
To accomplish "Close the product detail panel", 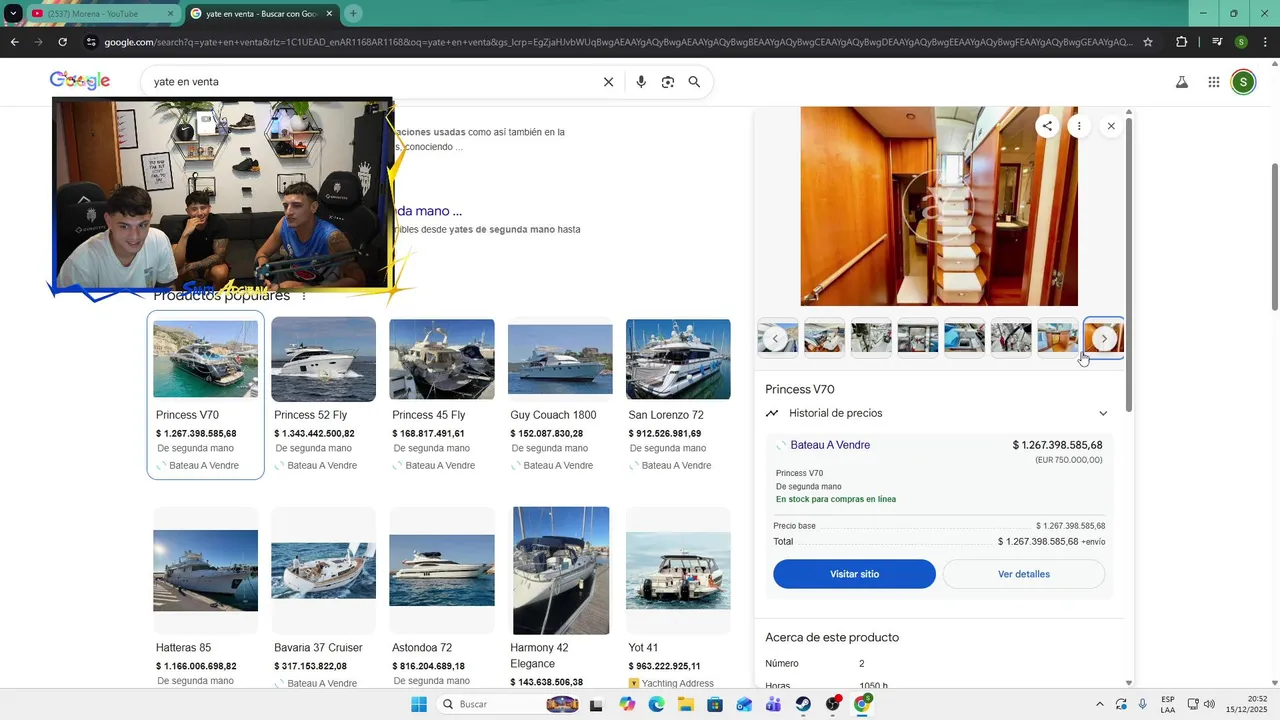I will click(x=1111, y=126).
